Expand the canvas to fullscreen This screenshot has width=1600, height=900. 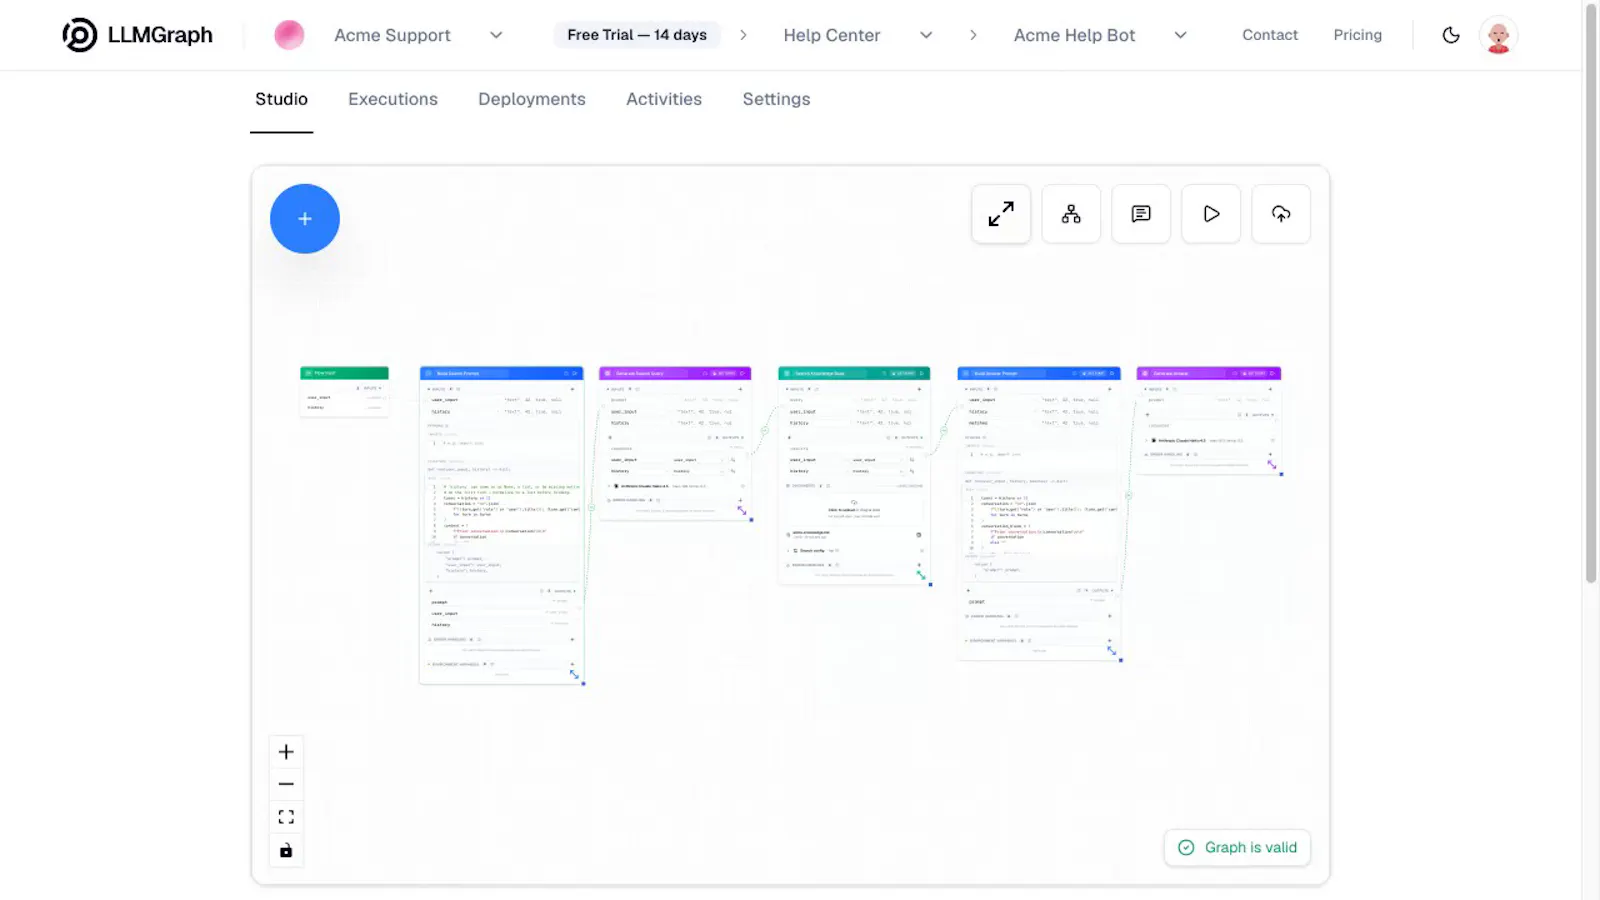[x=1001, y=214]
